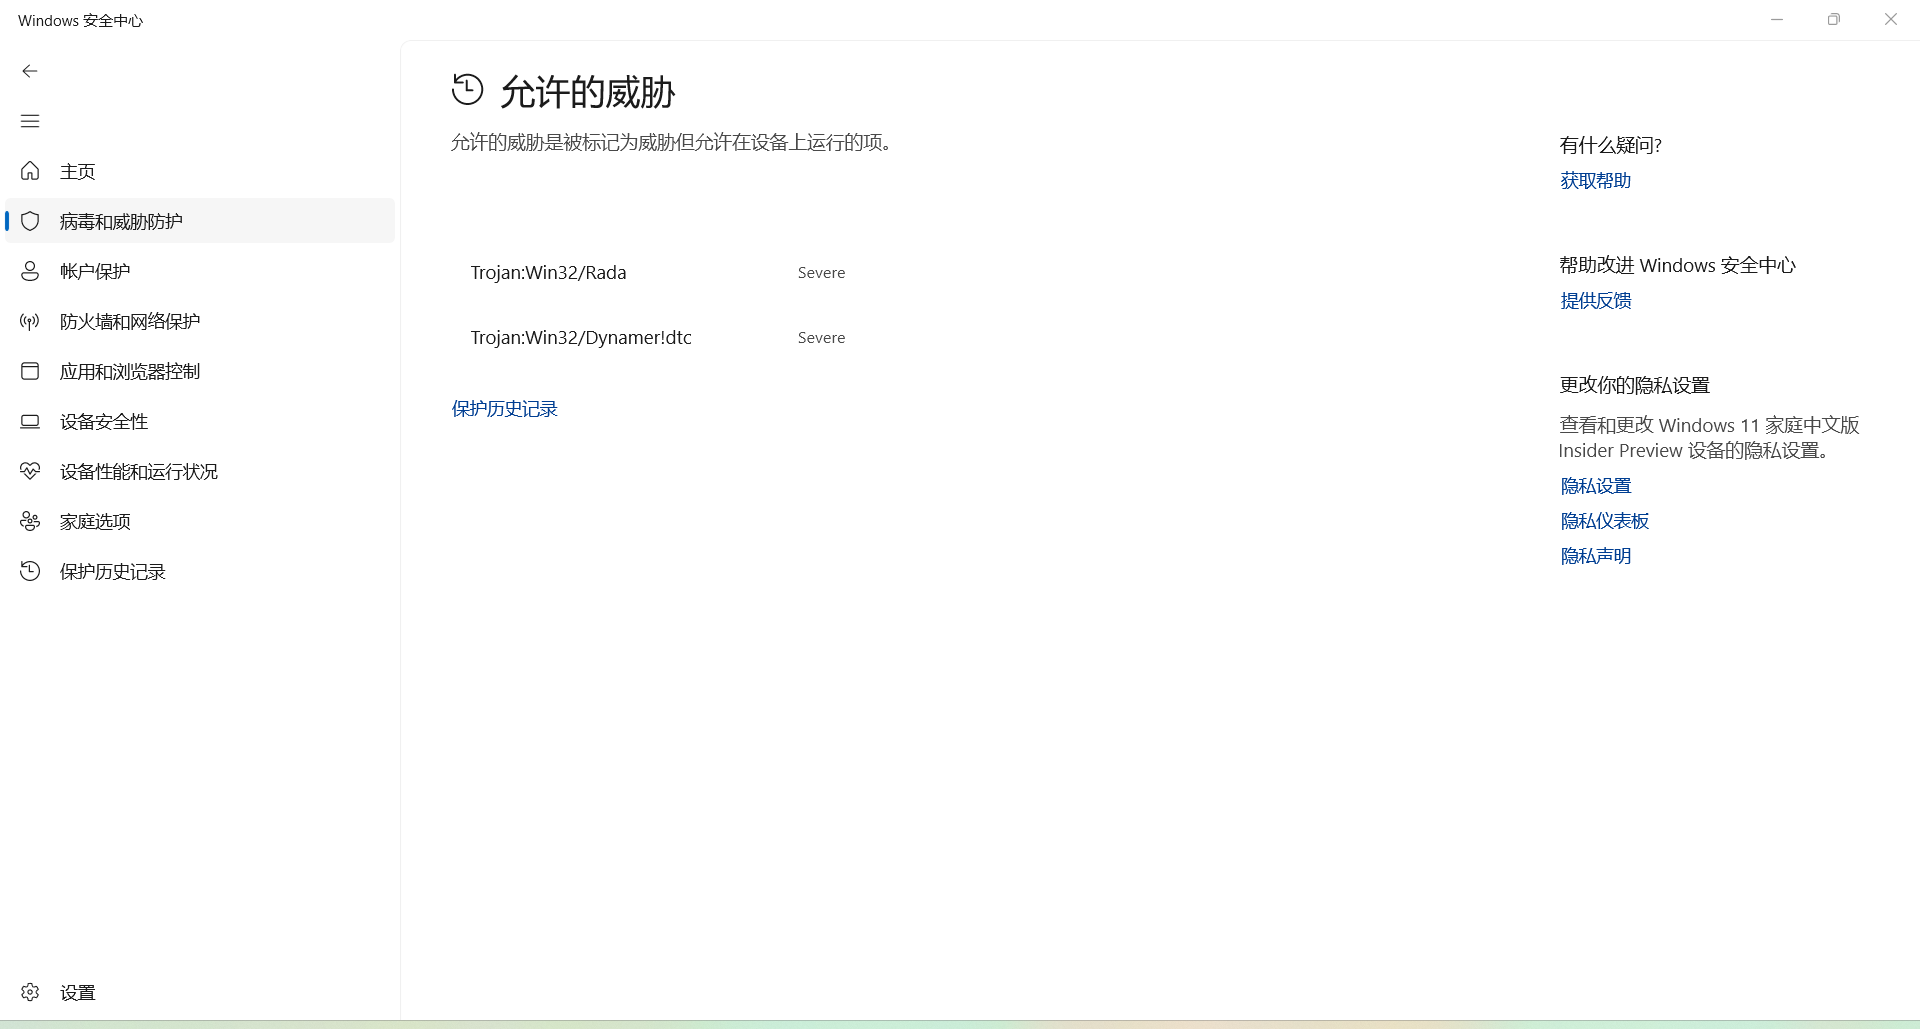1920x1029 pixels.
Task: Click the shield icon for 病毒和威胁防护
Action: (x=30, y=221)
